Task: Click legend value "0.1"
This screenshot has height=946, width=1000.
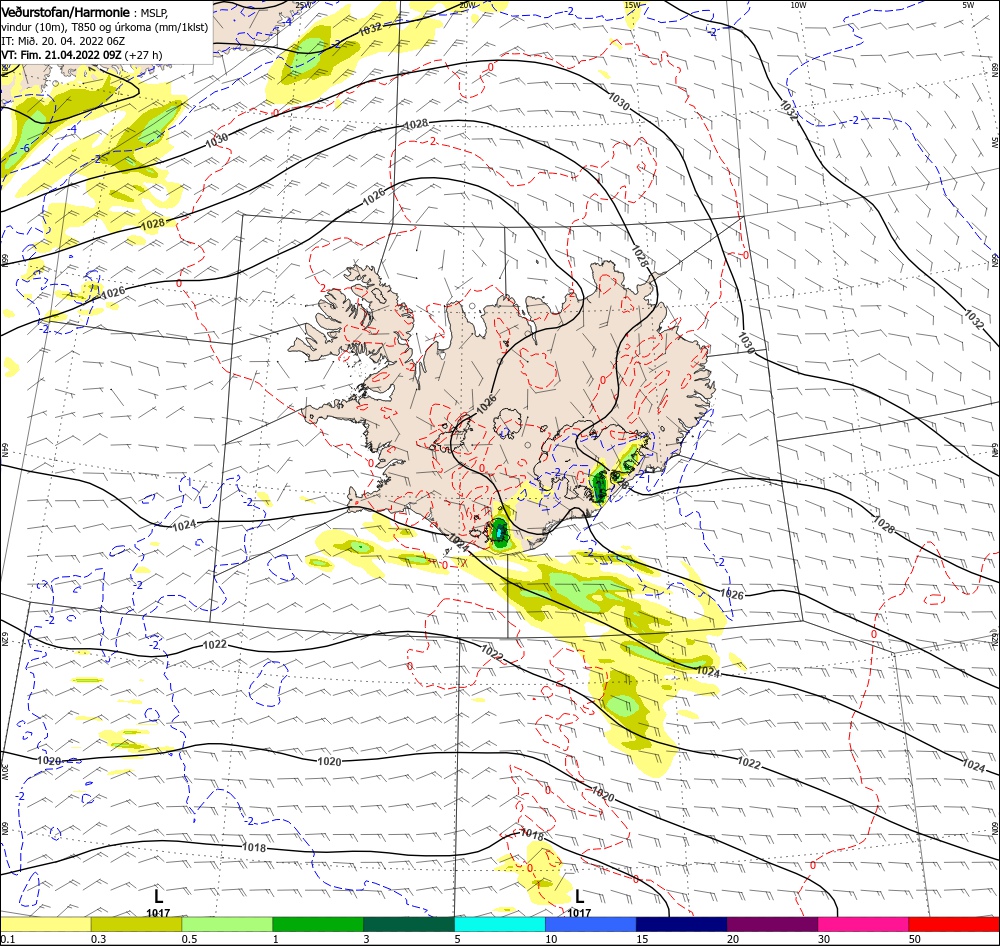Action: click(x=7, y=939)
